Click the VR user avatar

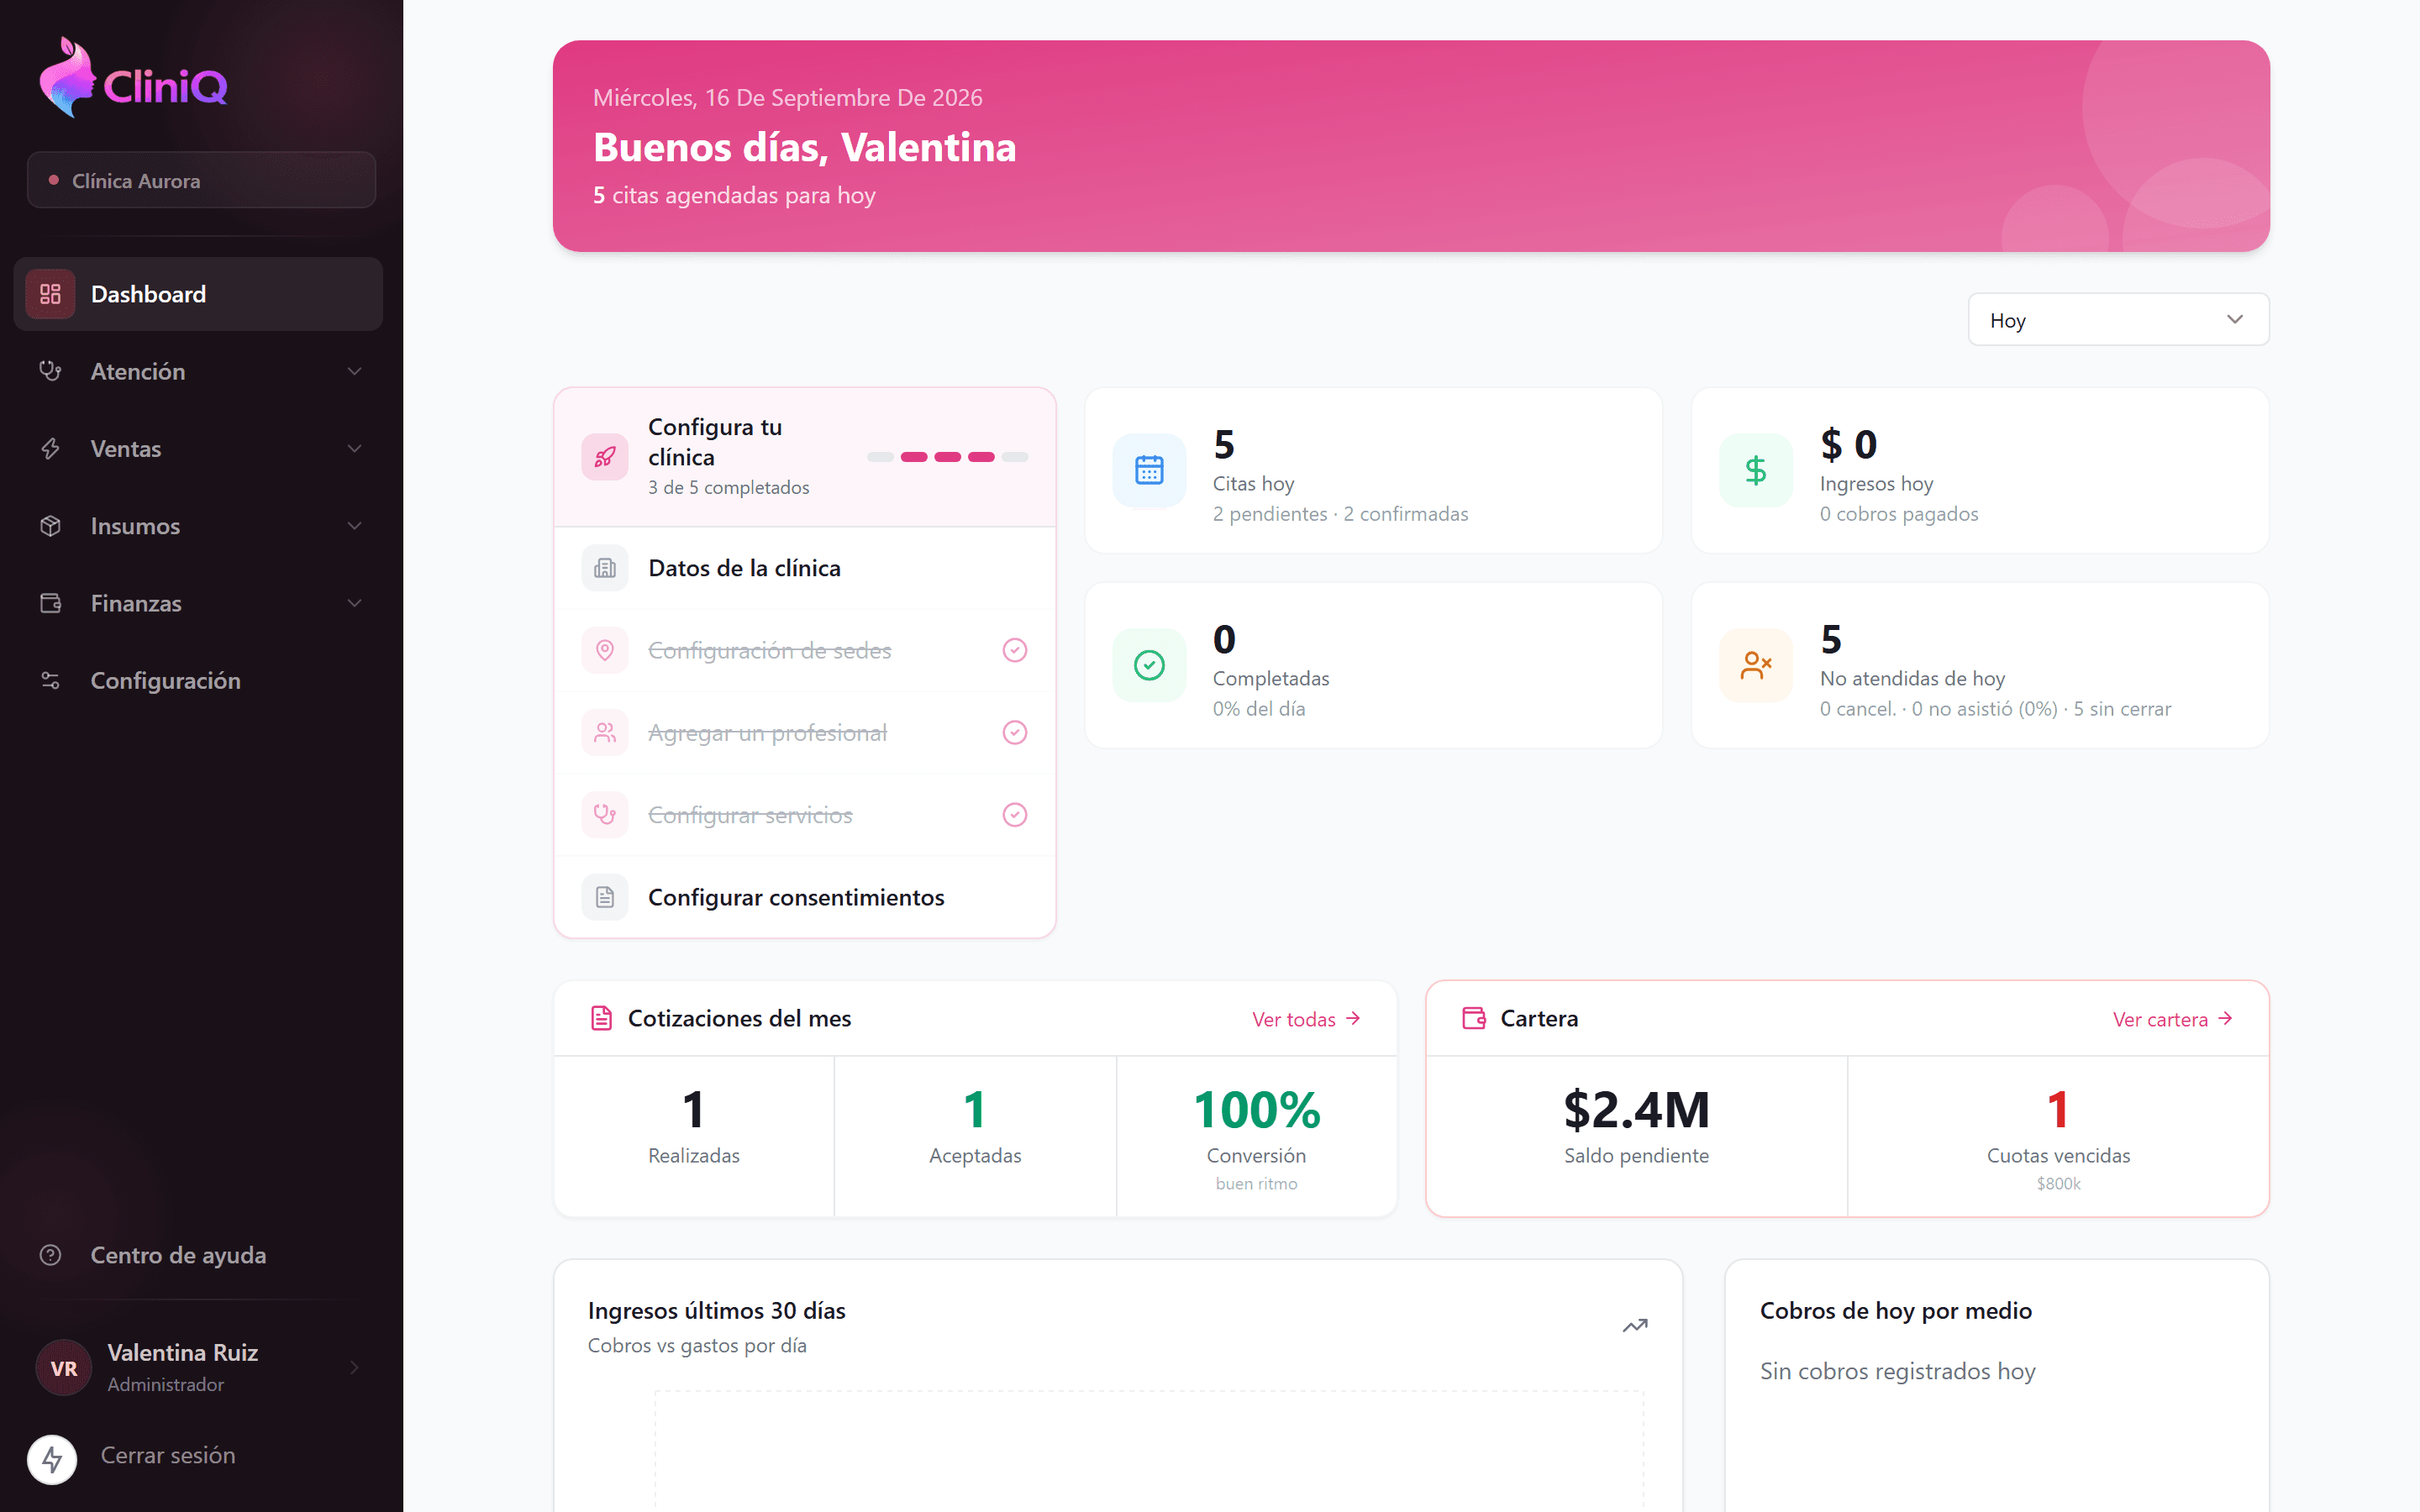click(x=64, y=1368)
